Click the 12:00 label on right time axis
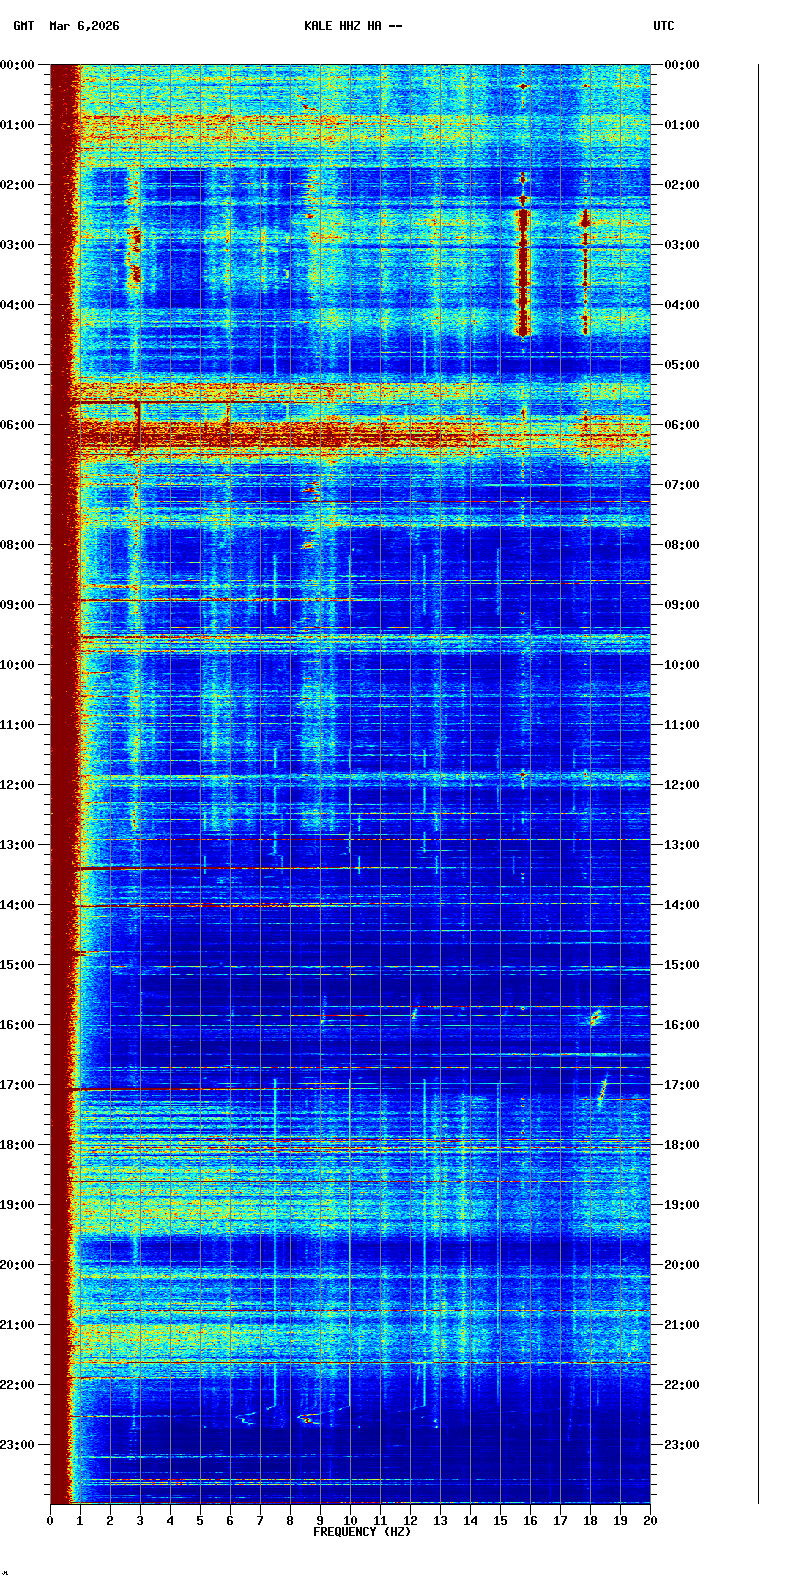The width and height of the screenshot is (802, 1584). click(682, 785)
